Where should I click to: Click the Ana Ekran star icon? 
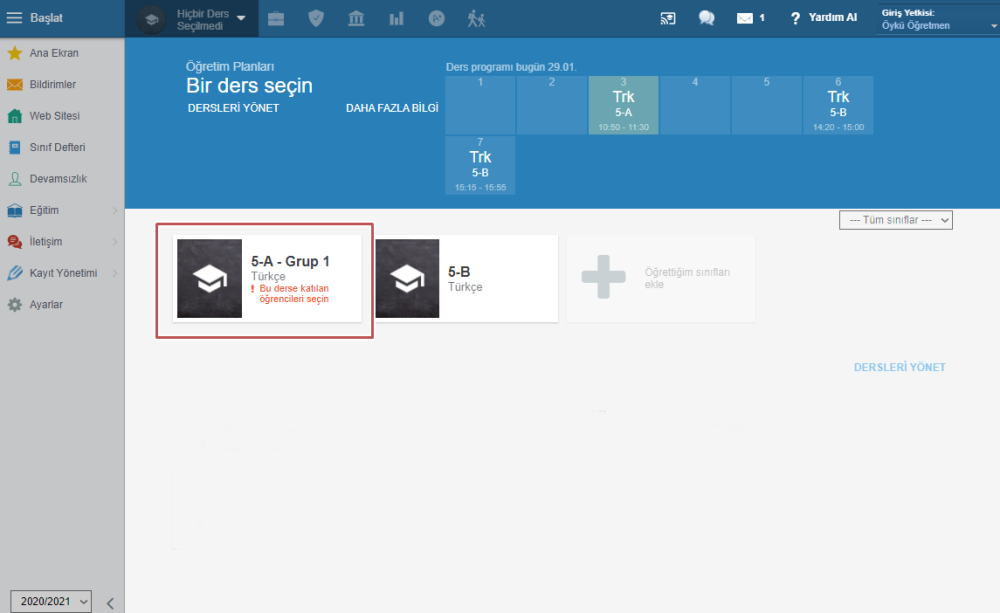(15, 53)
